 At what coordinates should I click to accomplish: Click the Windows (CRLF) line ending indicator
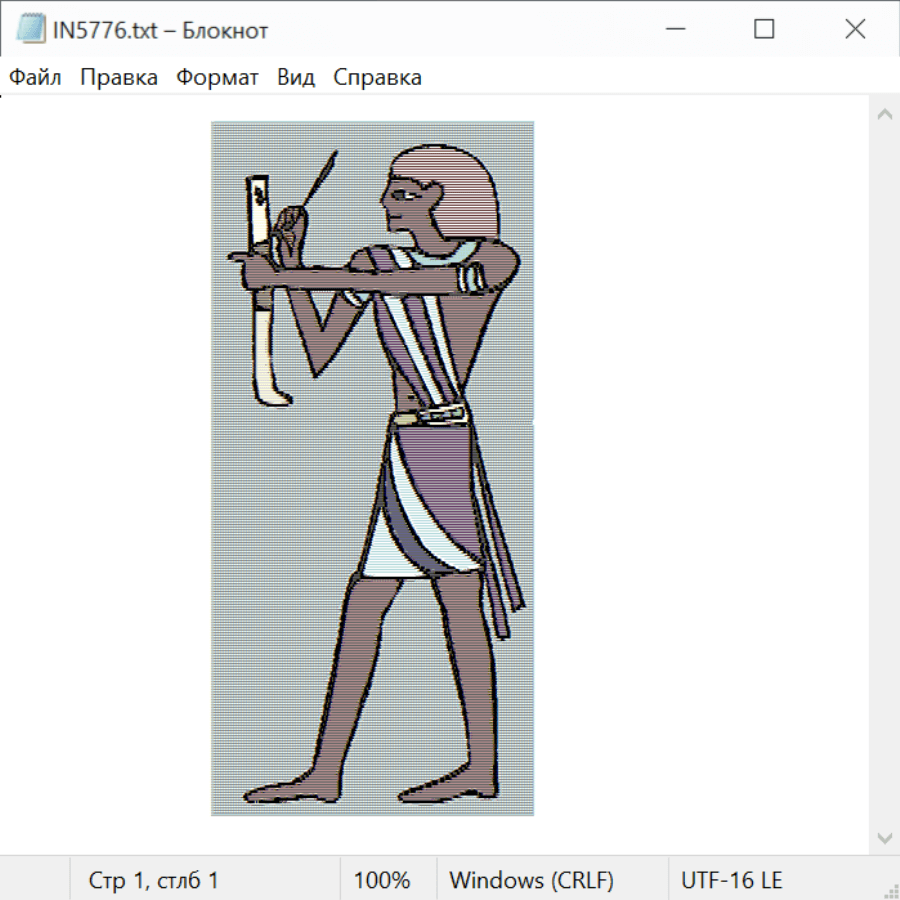[x=531, y=880]
